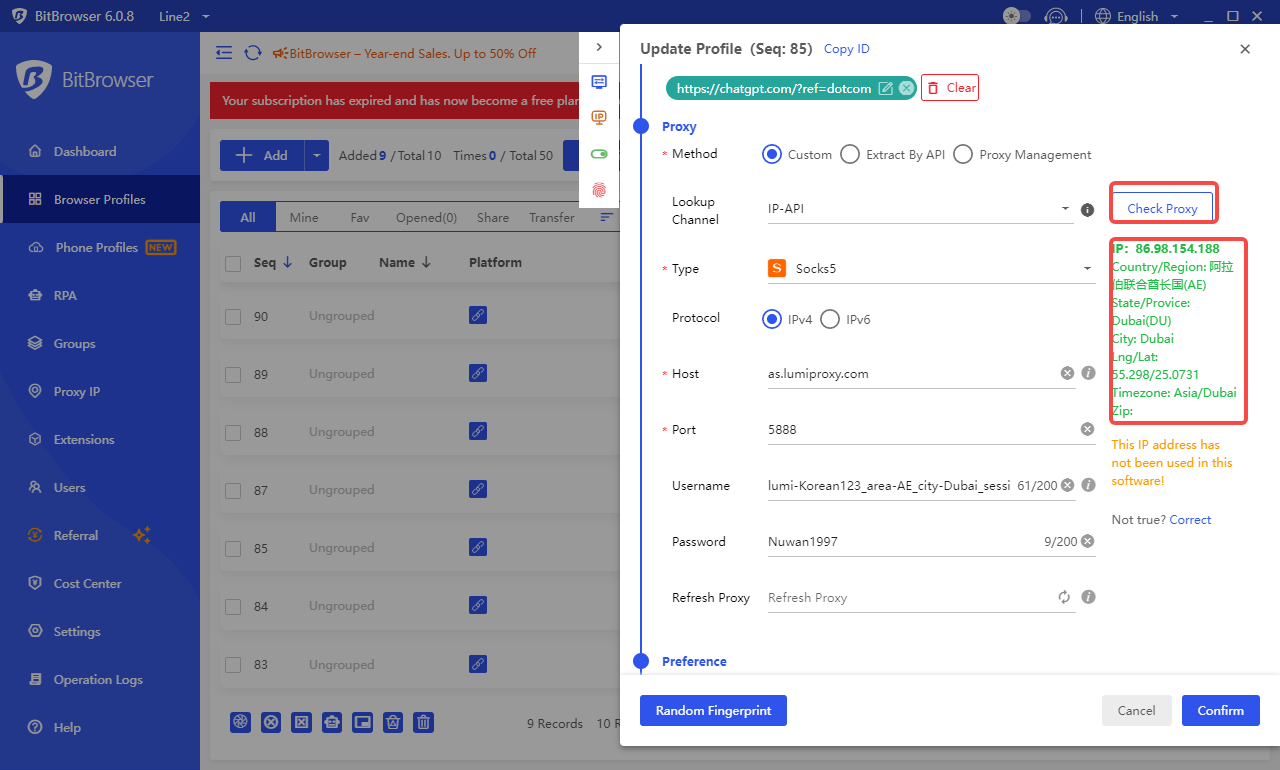The height and width of the screenshot is (770, 1280).
Task: Collapse the left sidebar menu
Action: point(224,53)
